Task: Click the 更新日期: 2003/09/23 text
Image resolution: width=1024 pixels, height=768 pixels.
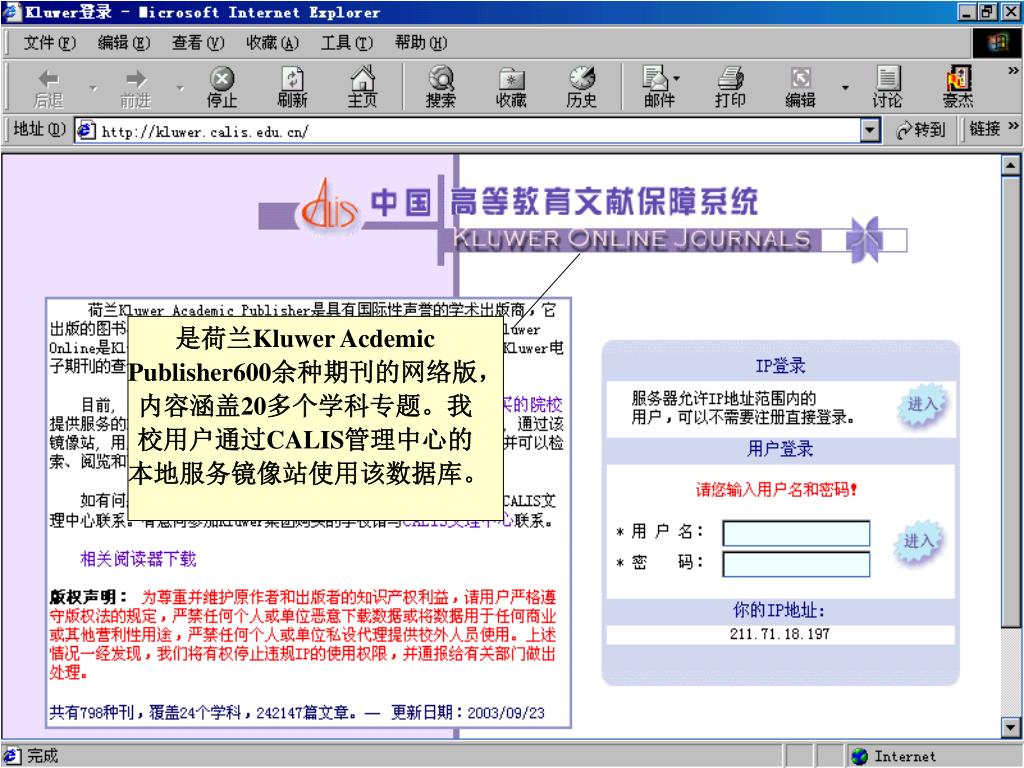Action: click(x=468, y=712)
